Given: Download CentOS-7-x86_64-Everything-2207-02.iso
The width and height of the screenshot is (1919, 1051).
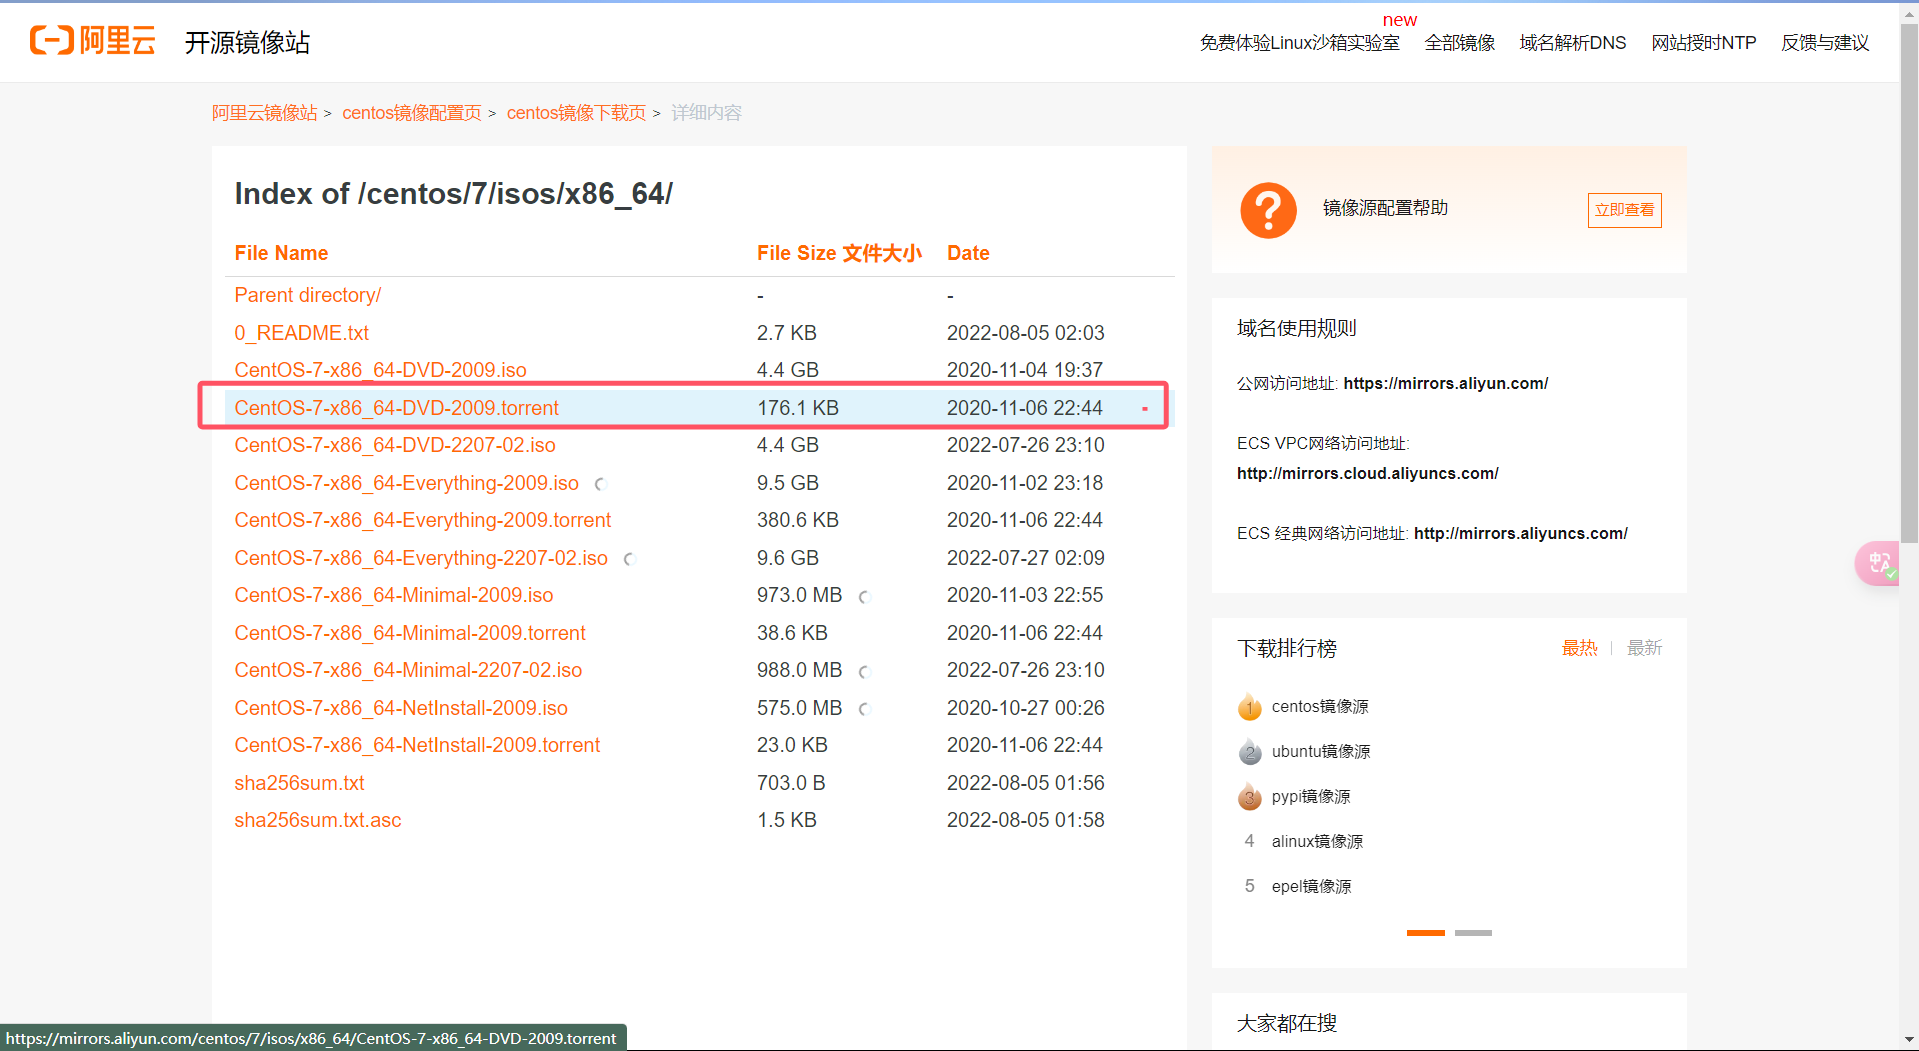Looking at the screenshot, I should (420, 558).
